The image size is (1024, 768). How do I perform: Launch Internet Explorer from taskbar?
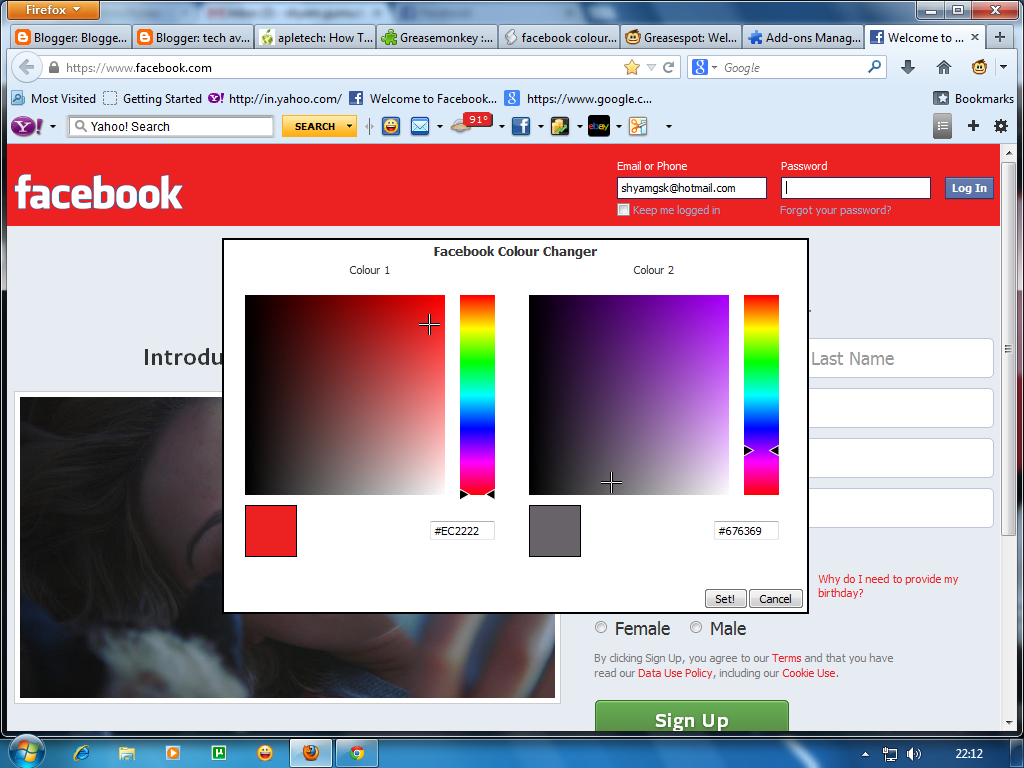click(x=82, y=753)
